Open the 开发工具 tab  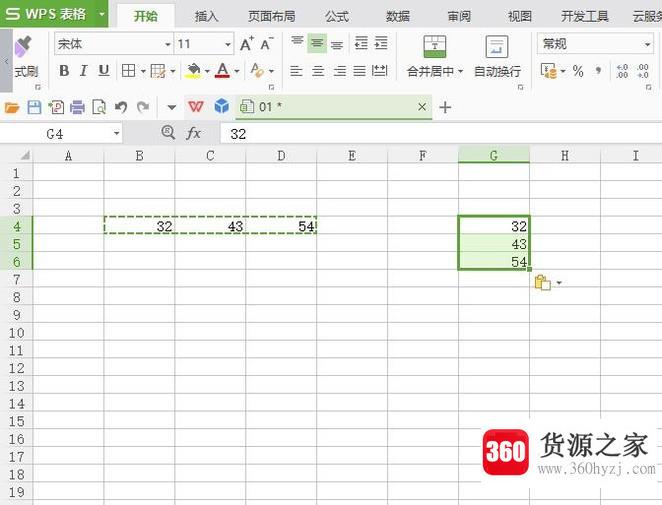pos(585,16)
